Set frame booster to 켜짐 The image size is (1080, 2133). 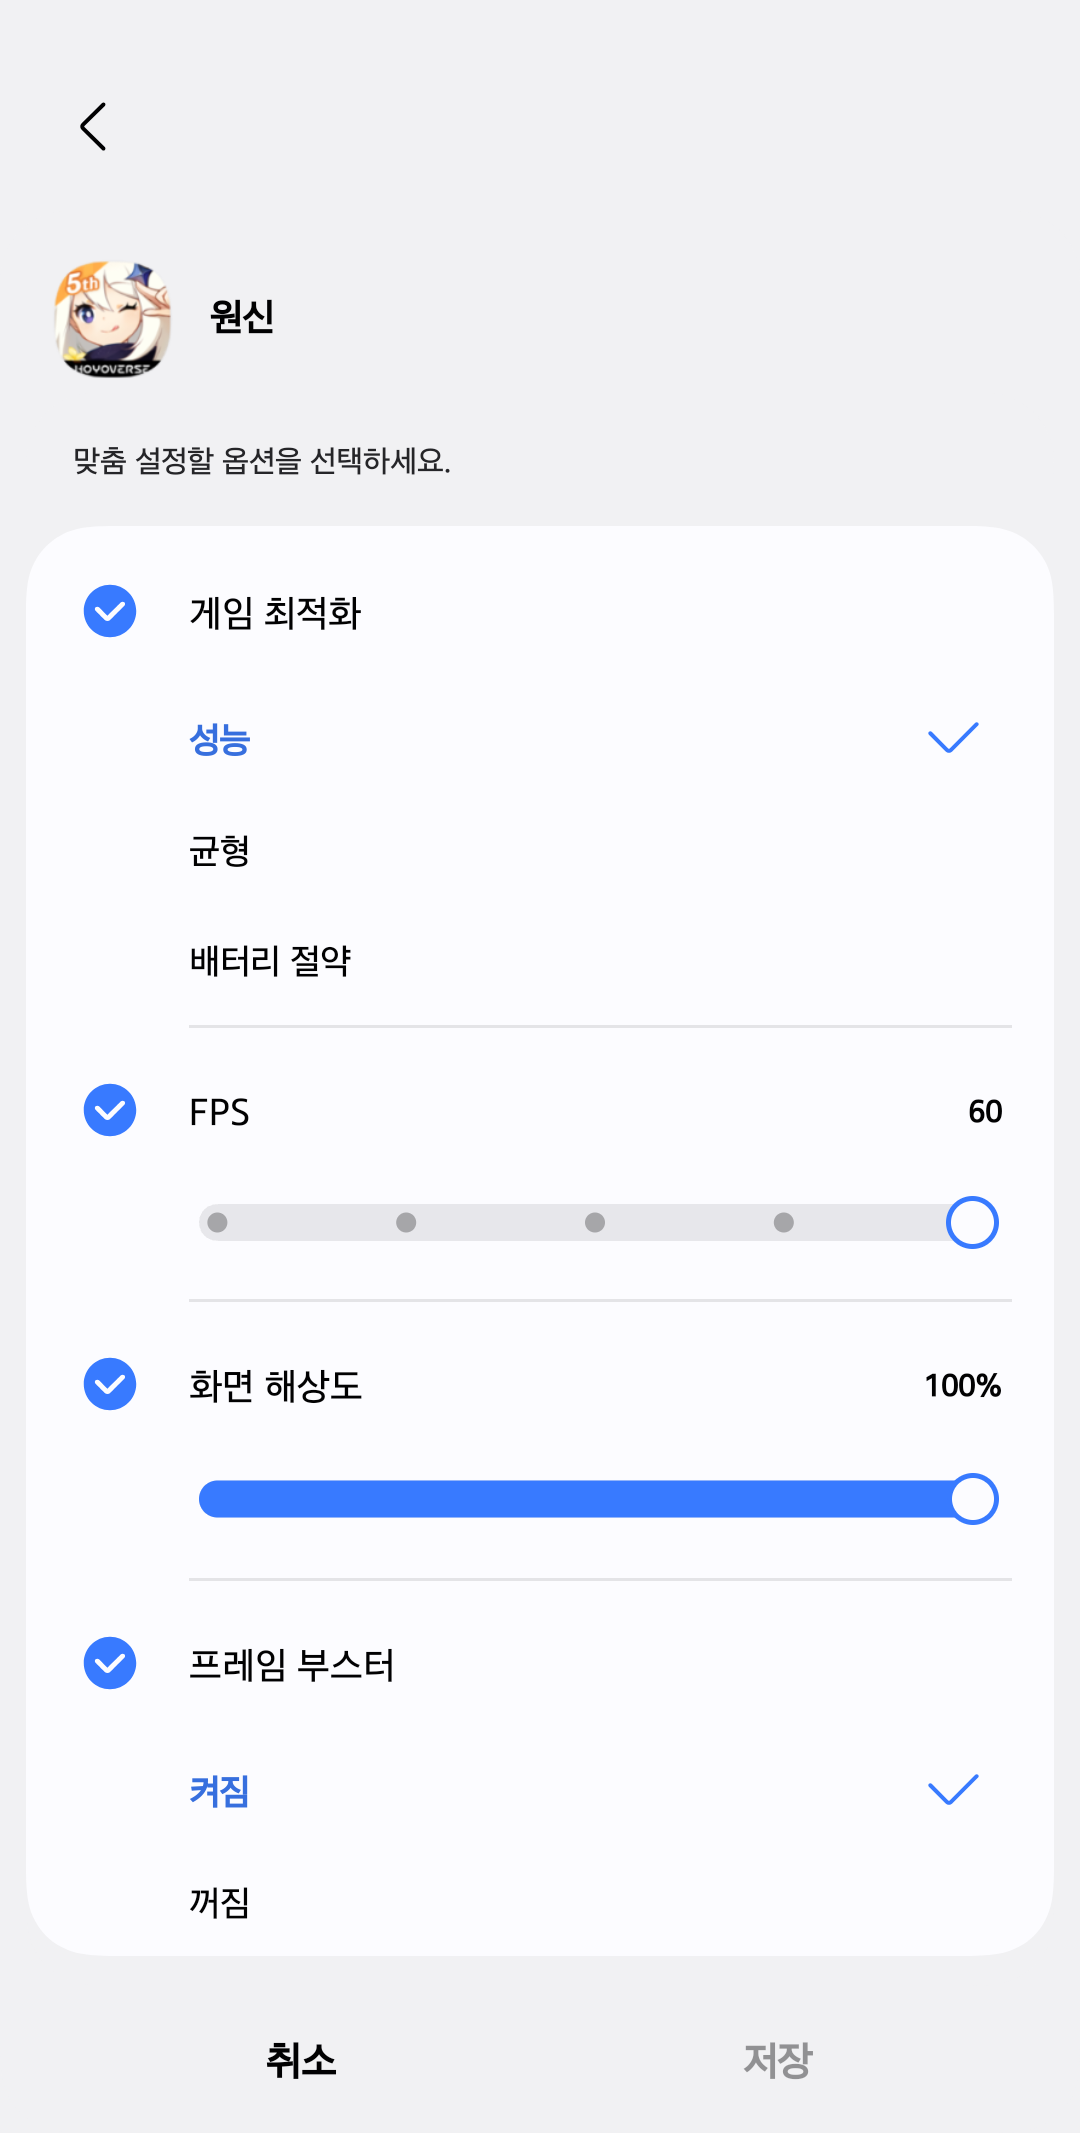pyautogui.click(x=220, y=1790)
